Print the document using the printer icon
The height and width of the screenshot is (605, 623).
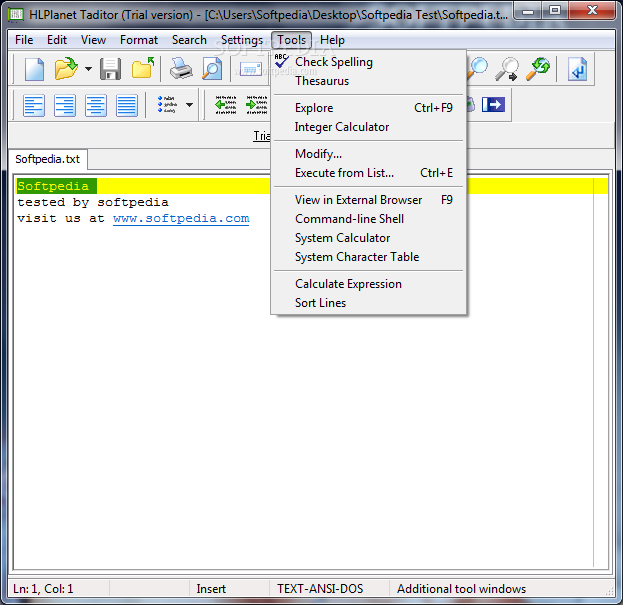[181, 69]
